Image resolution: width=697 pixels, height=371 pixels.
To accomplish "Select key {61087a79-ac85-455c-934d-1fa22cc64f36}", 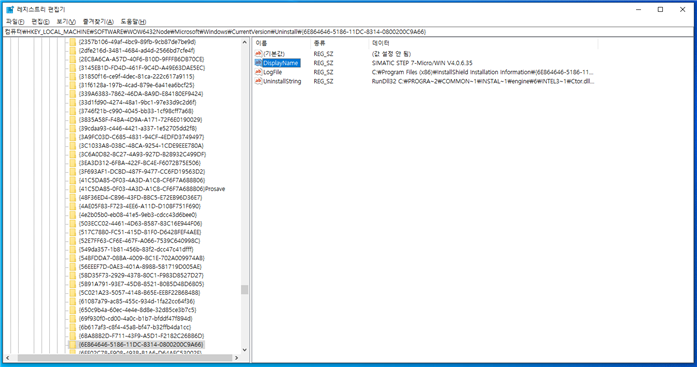I will tap(136, 301).
